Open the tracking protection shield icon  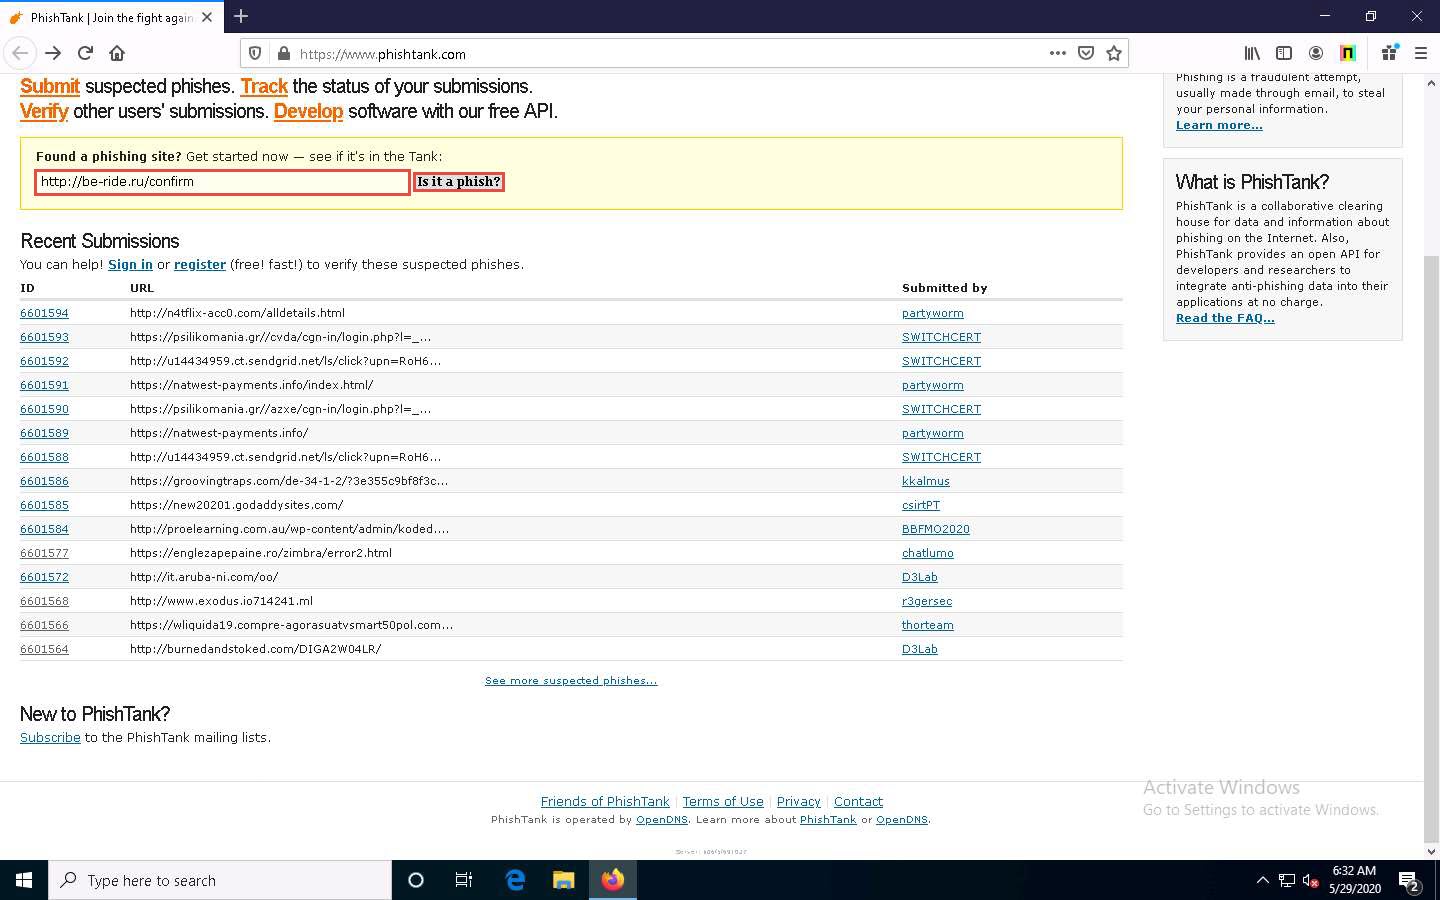255,54
